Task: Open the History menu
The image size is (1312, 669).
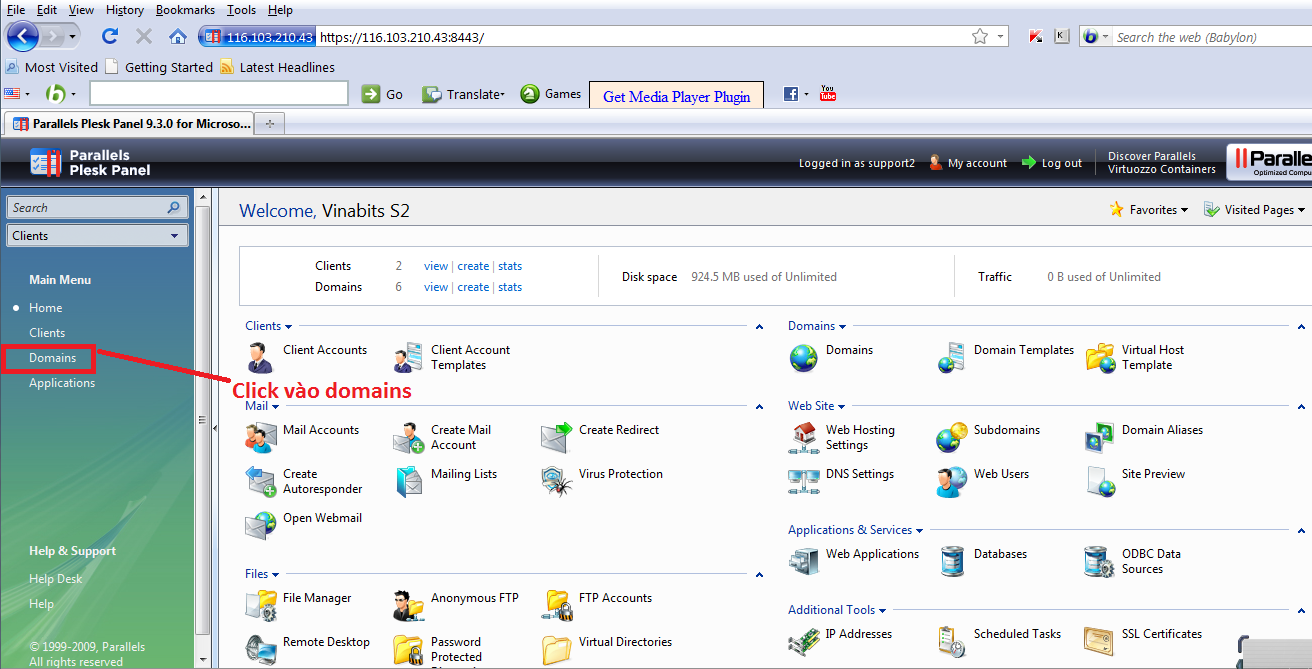Action: coord(125,10)
